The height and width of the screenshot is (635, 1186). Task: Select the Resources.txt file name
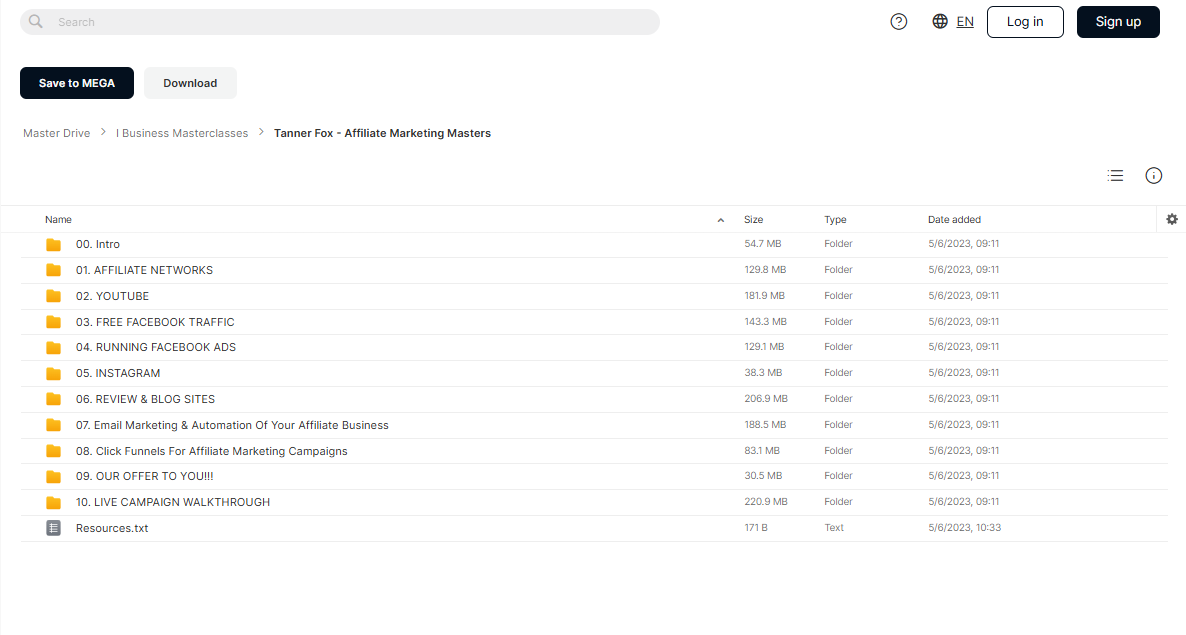[x=112, y=528]
